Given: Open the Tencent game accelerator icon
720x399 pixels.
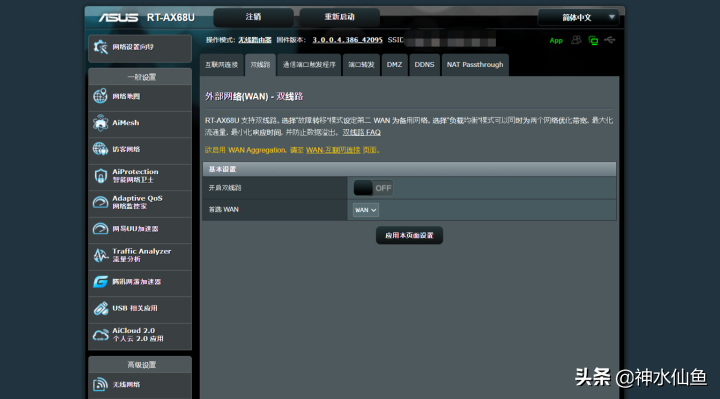Looking at the screenshot, I should click(x=100, y=281).
